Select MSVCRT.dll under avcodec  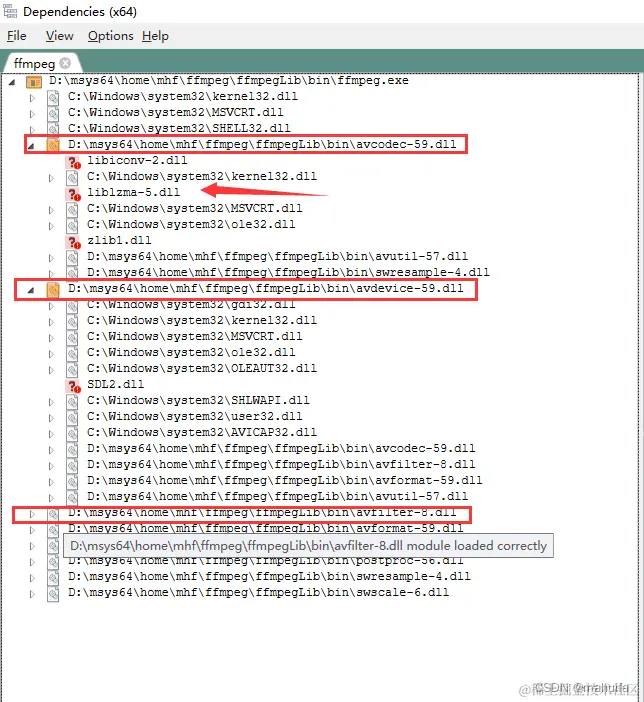[x=194, y=209]
